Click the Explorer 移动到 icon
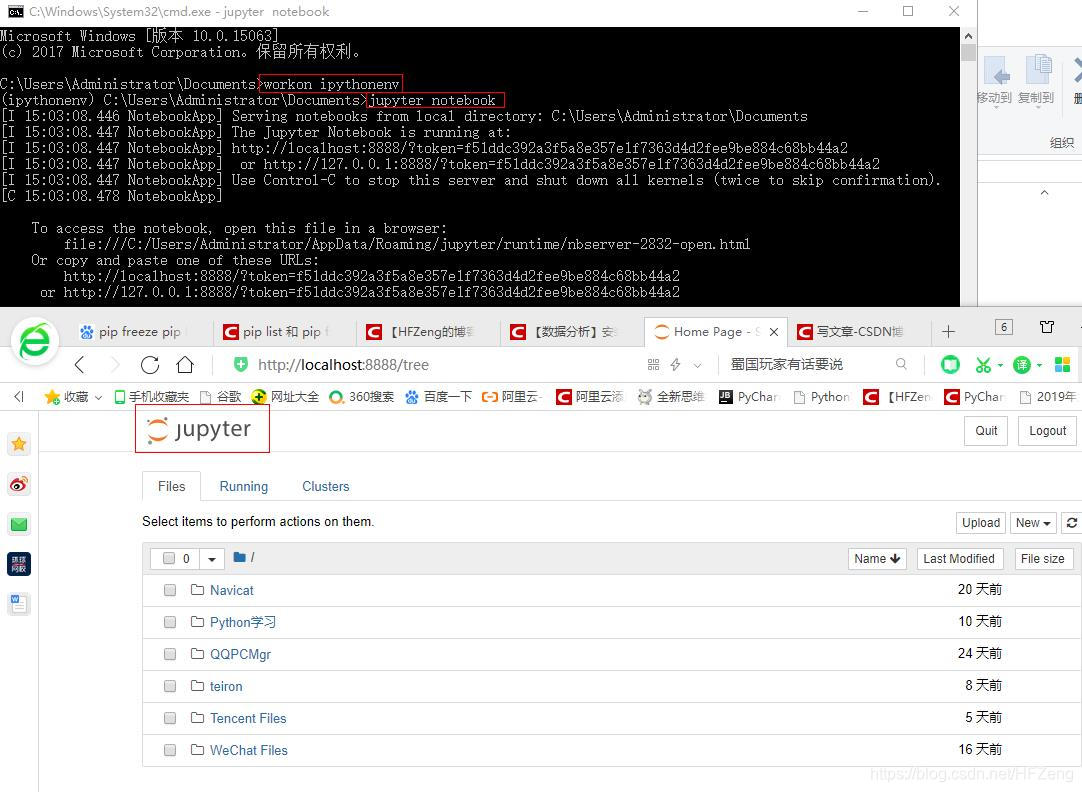The image size is (1082, 792). coord(994,79)
